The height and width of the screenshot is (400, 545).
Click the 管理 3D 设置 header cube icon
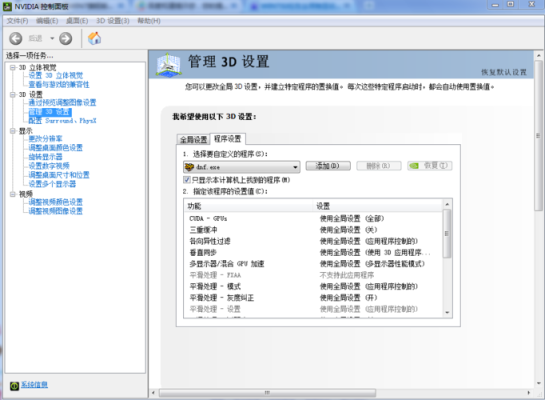[x=169, y=64]
